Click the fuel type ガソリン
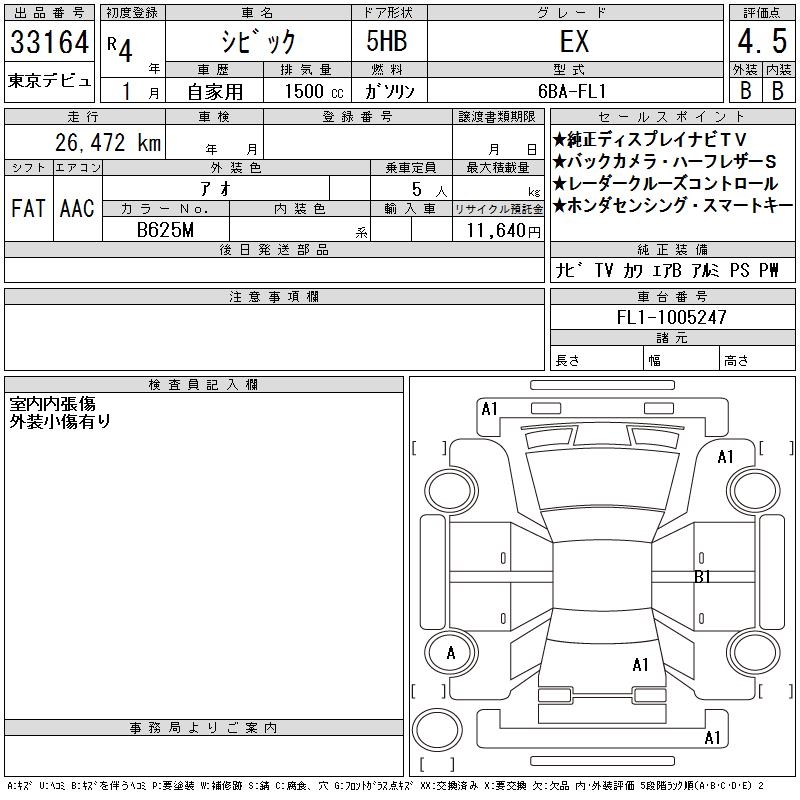 tap(389, 91)
